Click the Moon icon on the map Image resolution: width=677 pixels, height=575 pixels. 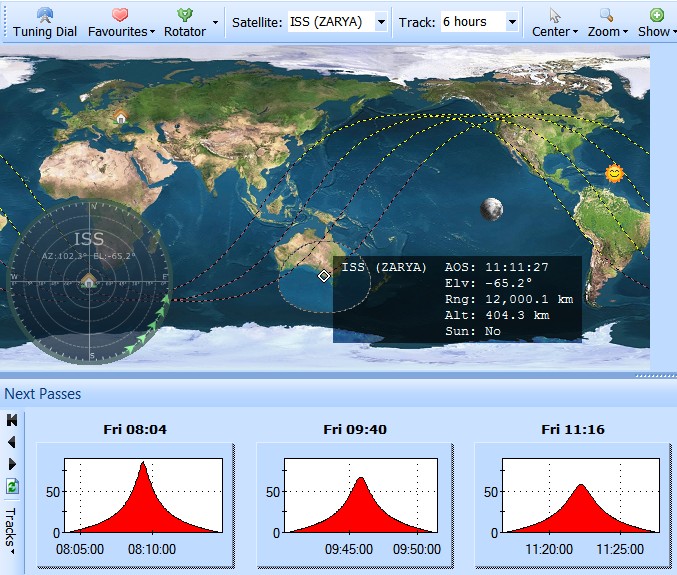click(491, 209)
